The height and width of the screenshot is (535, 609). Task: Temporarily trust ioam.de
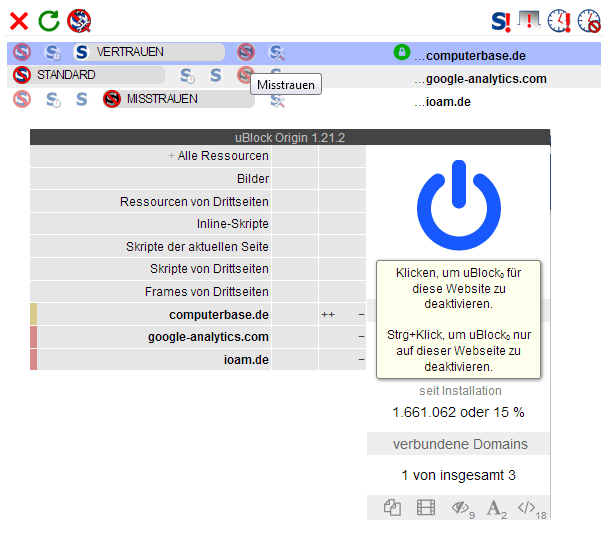pyautogui.click(x=53, y=100)
